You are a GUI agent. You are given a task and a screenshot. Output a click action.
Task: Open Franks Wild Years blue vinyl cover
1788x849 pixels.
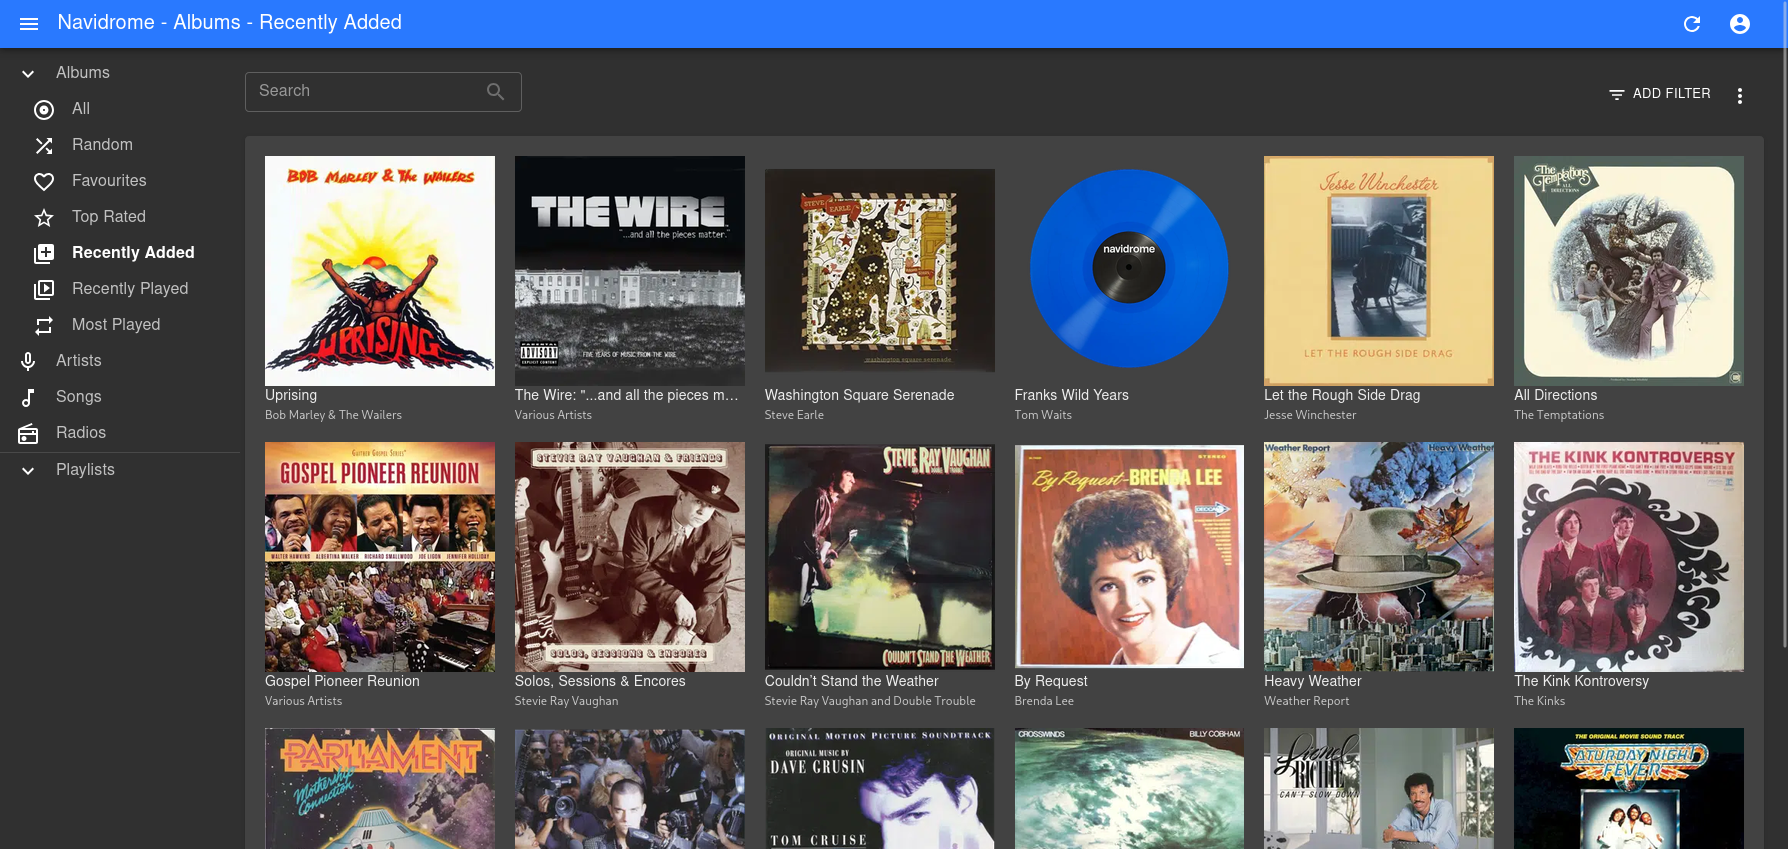1129,268
